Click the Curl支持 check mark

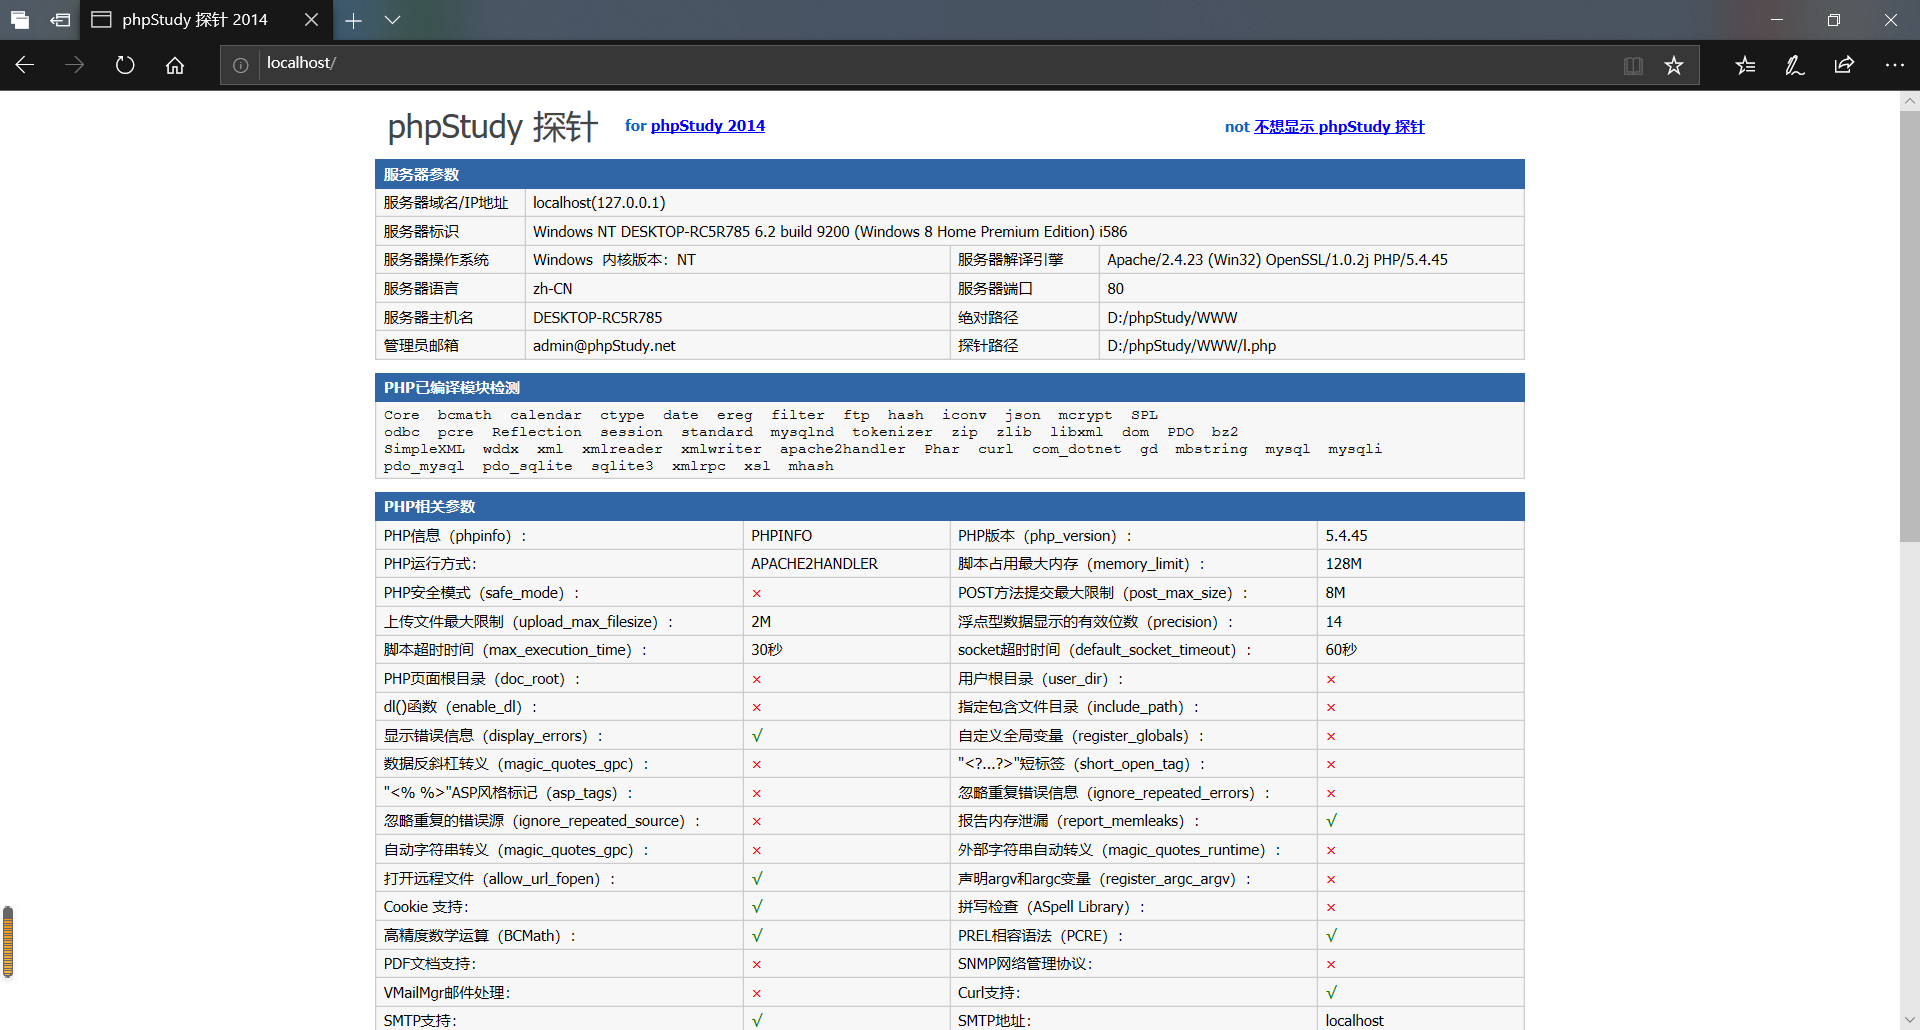click(x=1331, y=993)
